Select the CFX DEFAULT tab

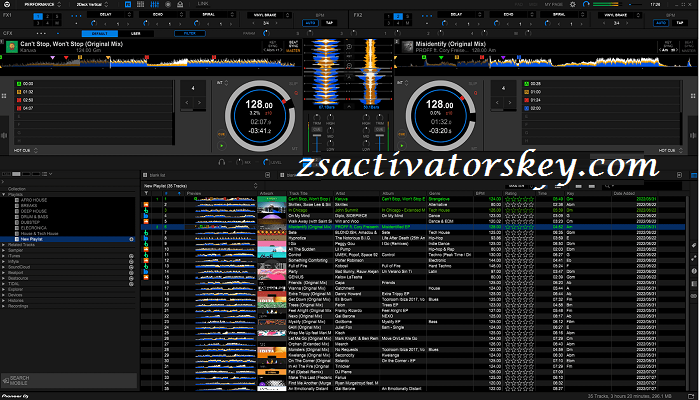pyautogui.click(x=100, y=33)
